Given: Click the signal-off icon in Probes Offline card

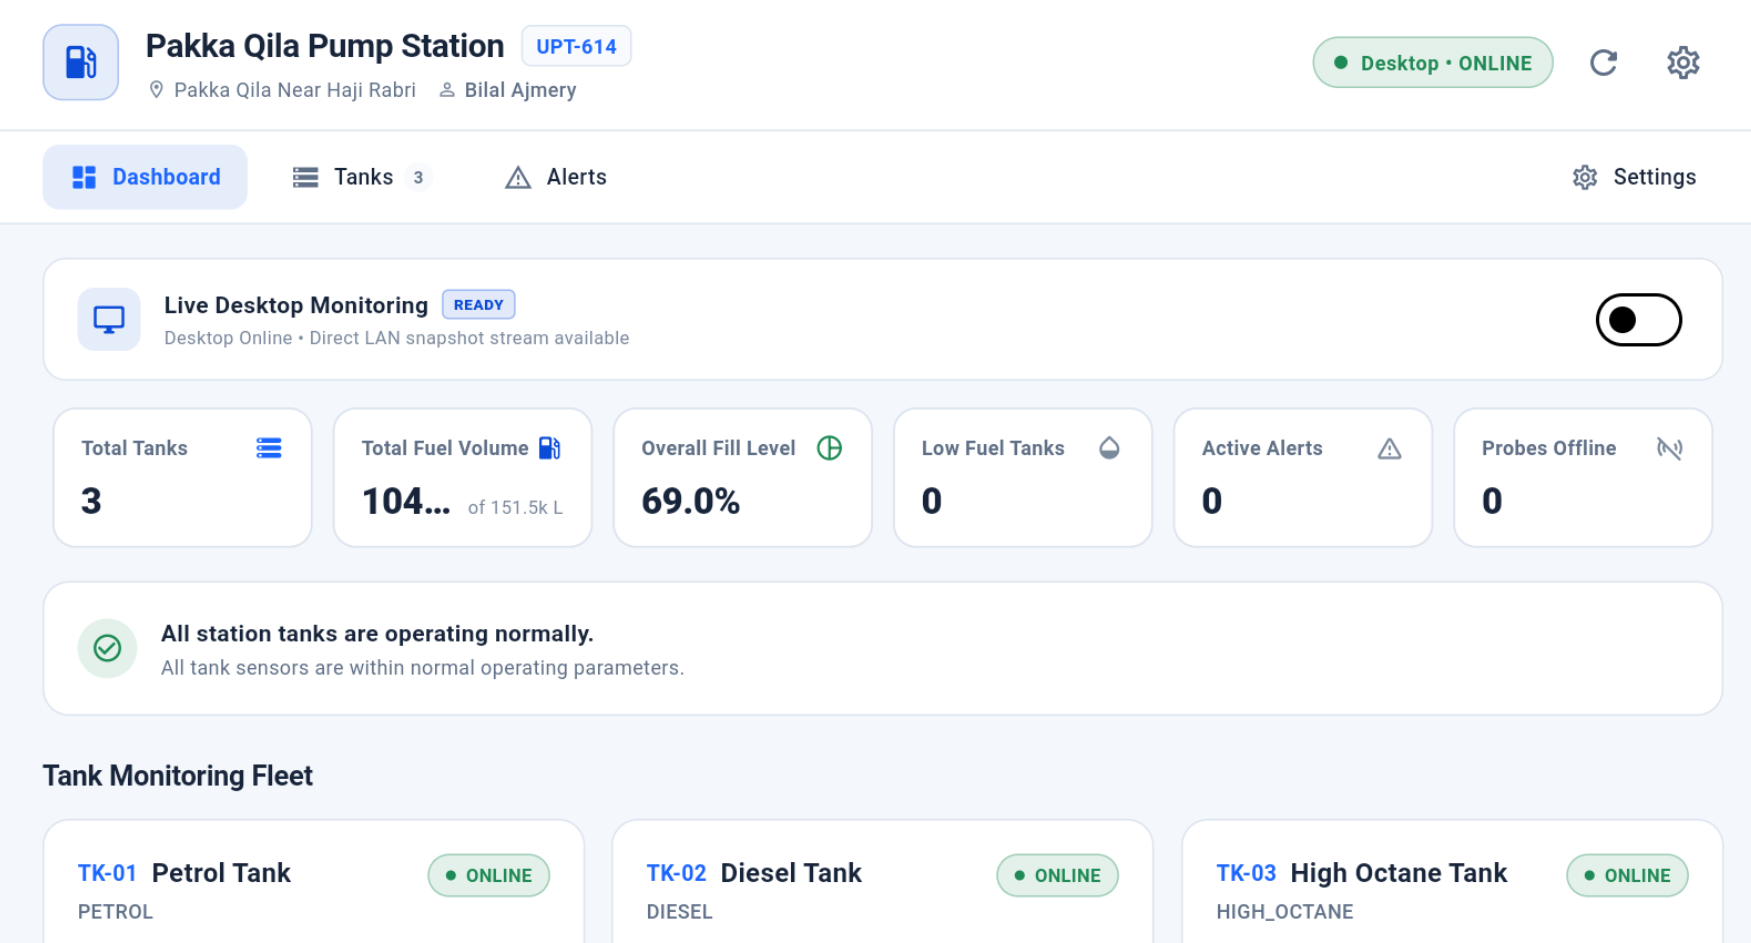Looking at the screenshot, I should coord(1669,448).
